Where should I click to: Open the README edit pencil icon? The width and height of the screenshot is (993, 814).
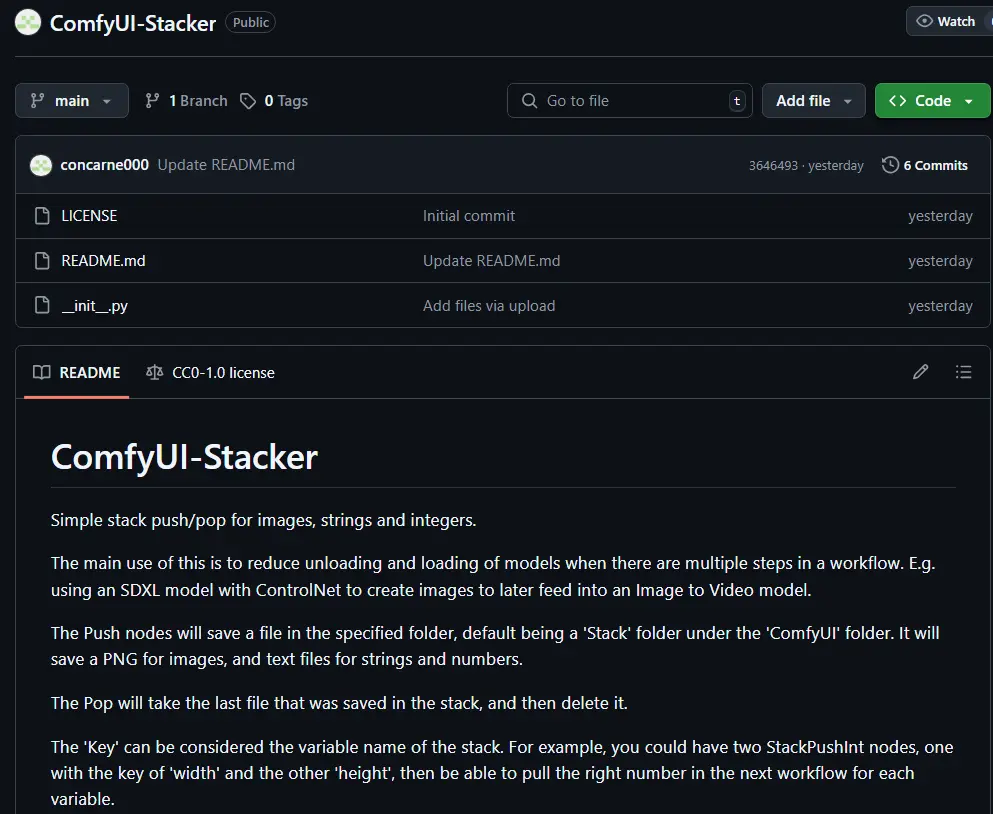(x=920, y=371)
